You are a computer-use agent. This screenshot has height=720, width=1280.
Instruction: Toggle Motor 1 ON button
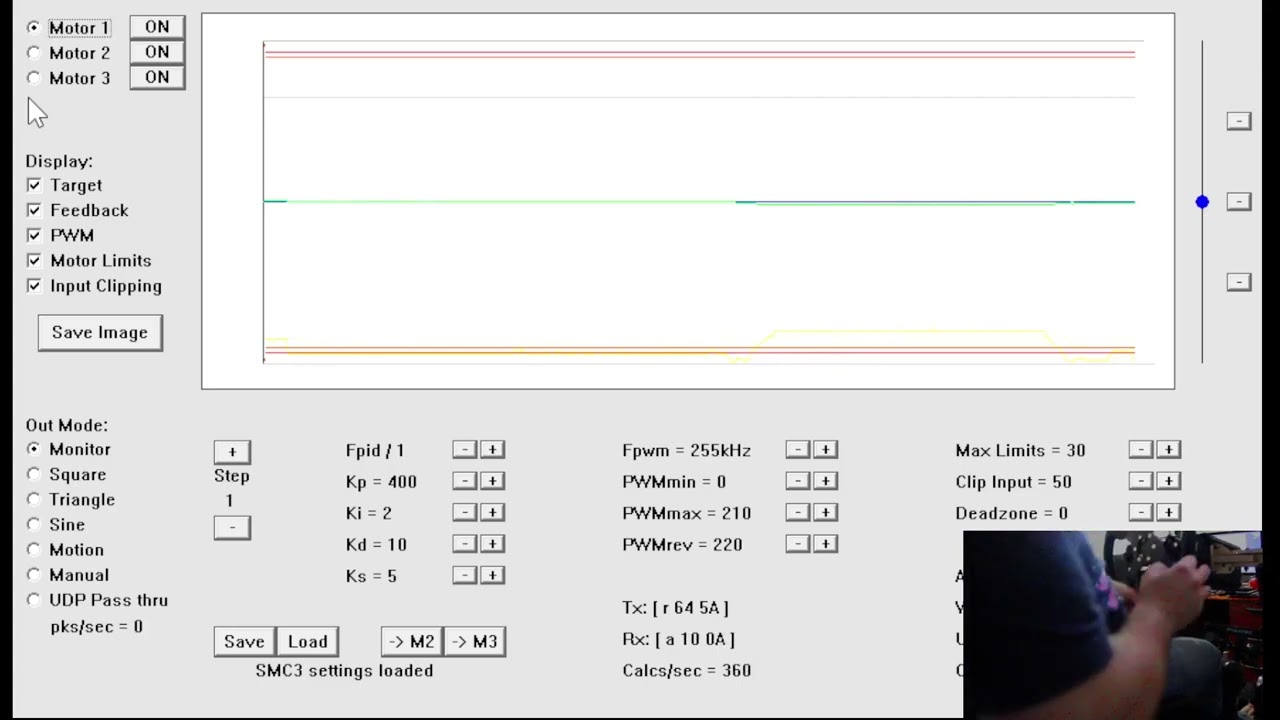[x=157, y=27]
